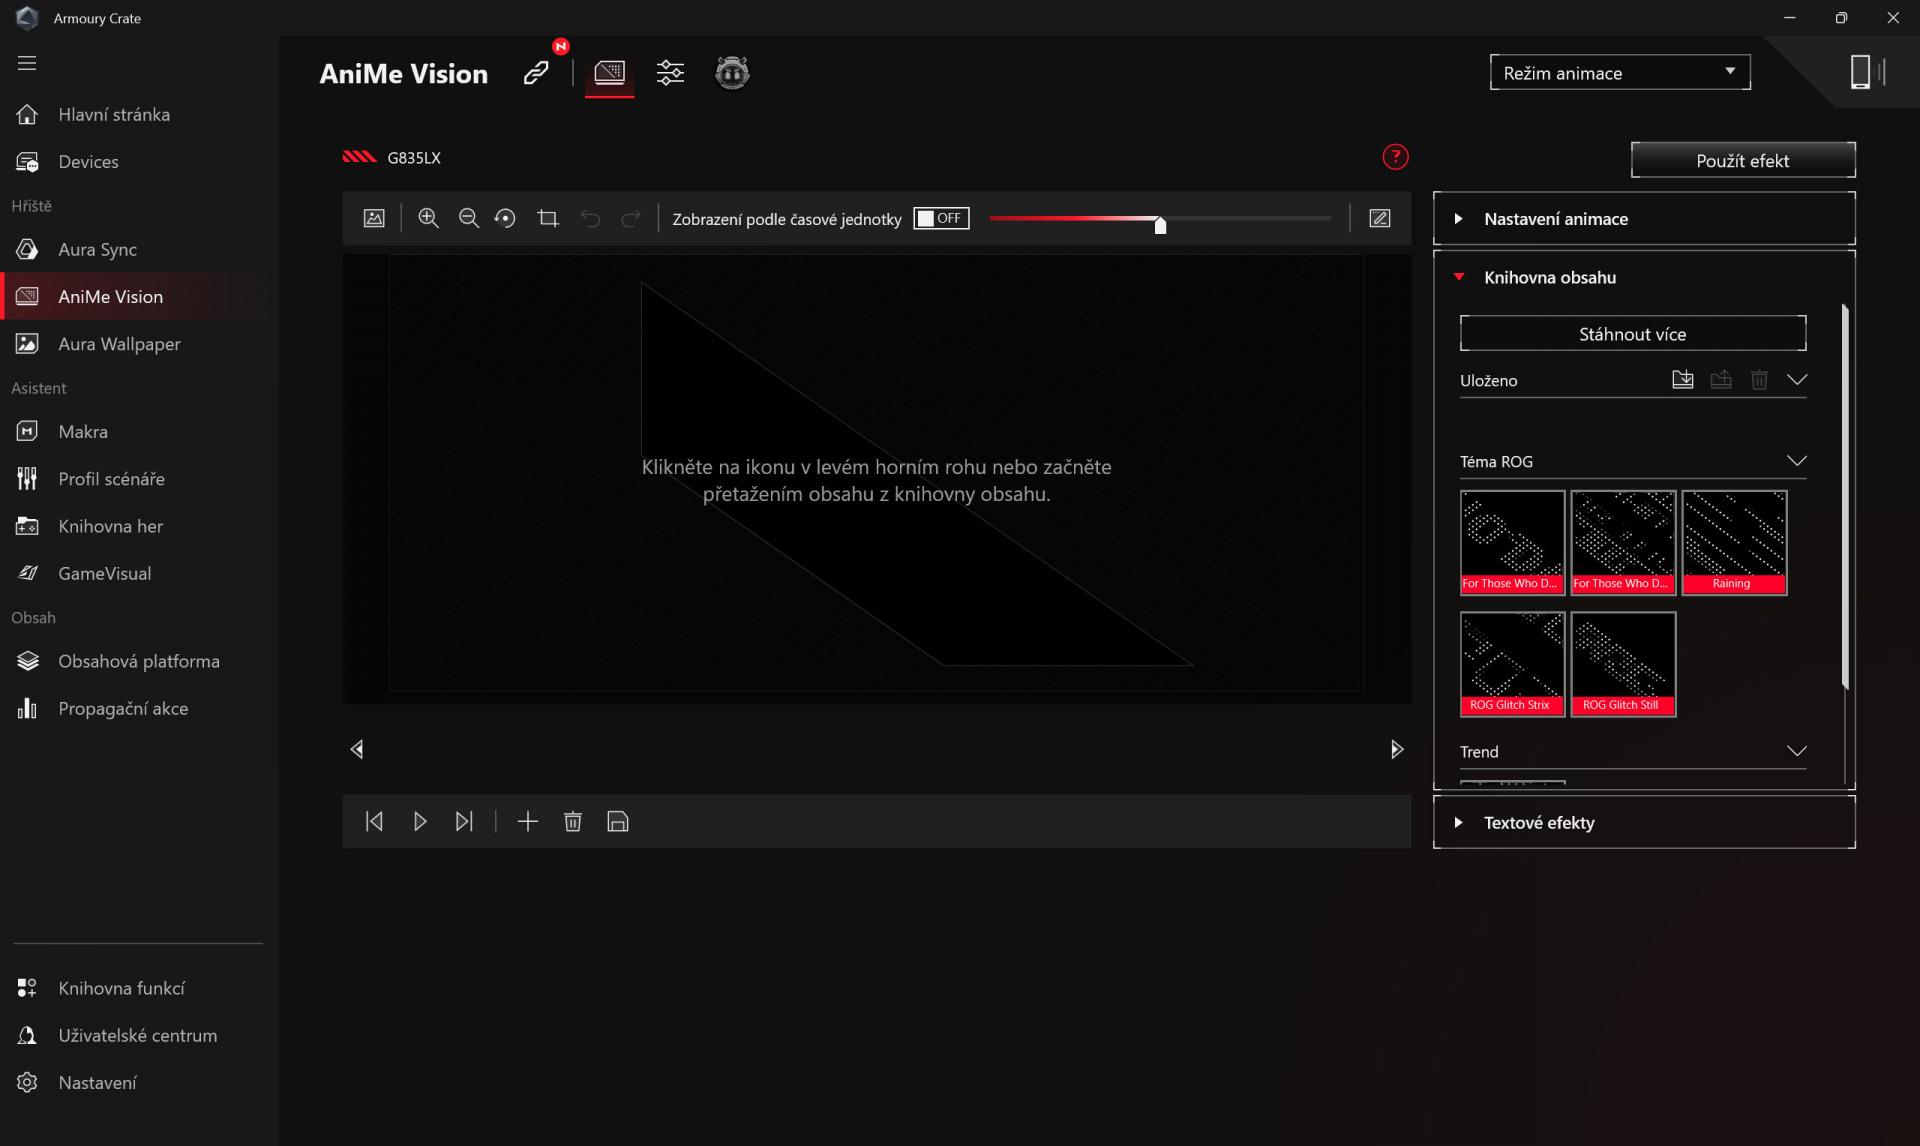
Task: Collapse the Téma ROG chevron
Action: [x=1797, y=461]
